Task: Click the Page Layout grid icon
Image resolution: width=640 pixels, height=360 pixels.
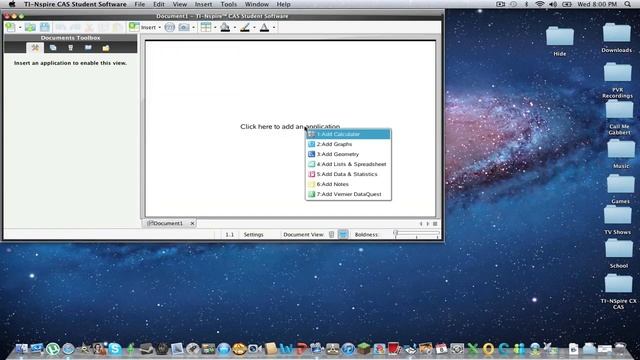Action: coord(206,27)
